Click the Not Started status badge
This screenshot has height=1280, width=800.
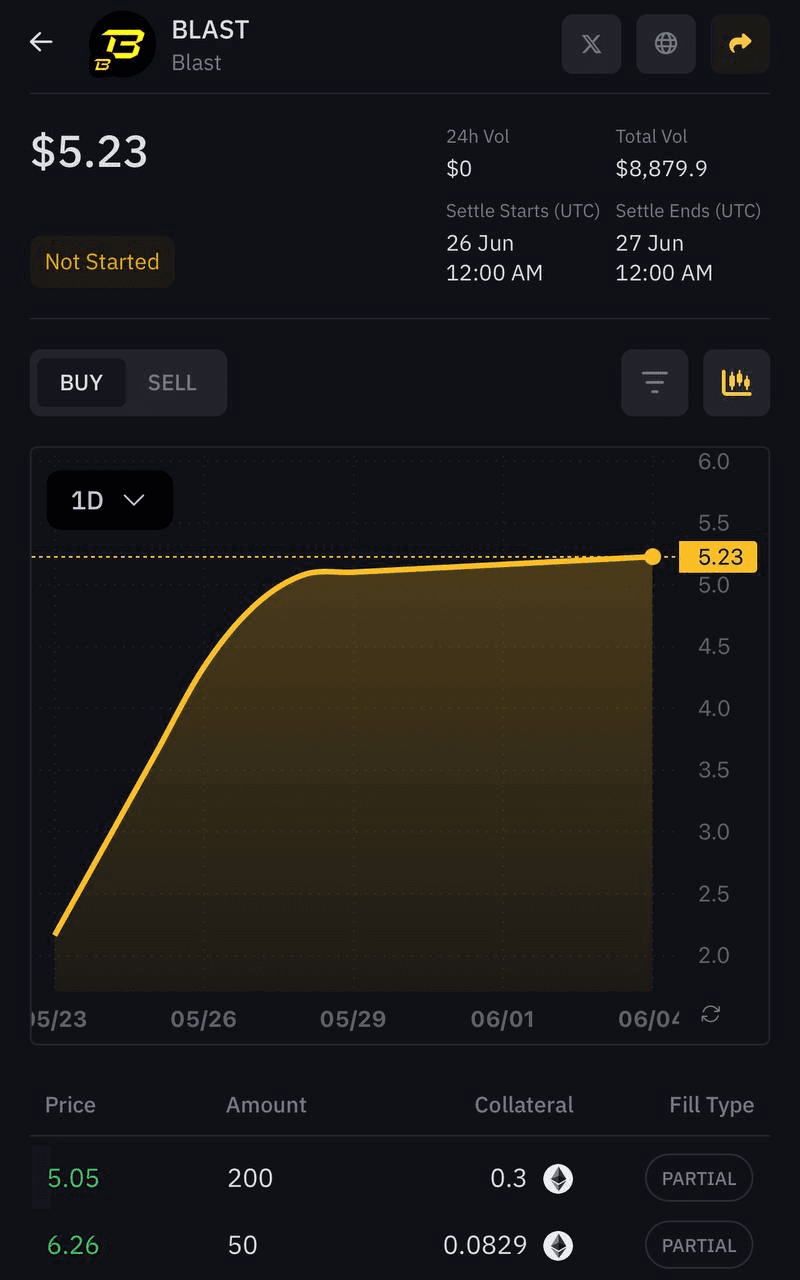tap(102, 262)
